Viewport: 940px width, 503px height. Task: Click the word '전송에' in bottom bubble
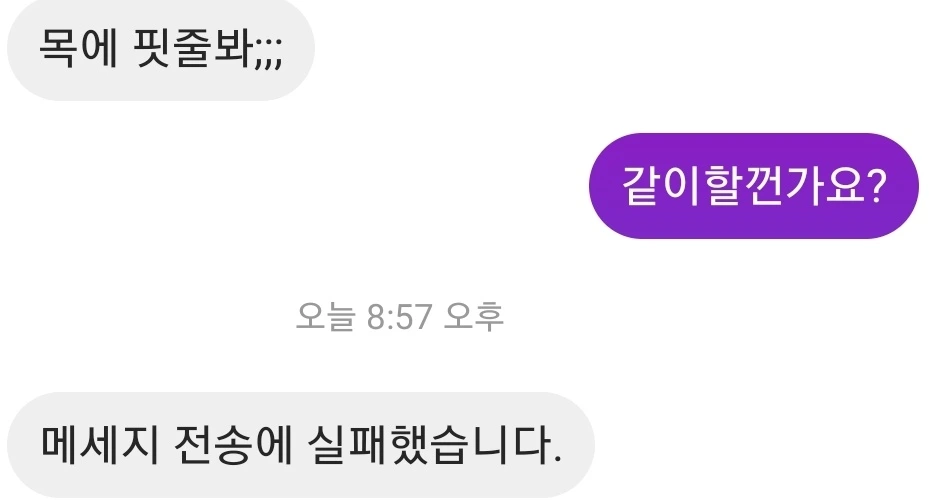click(232, 445)
